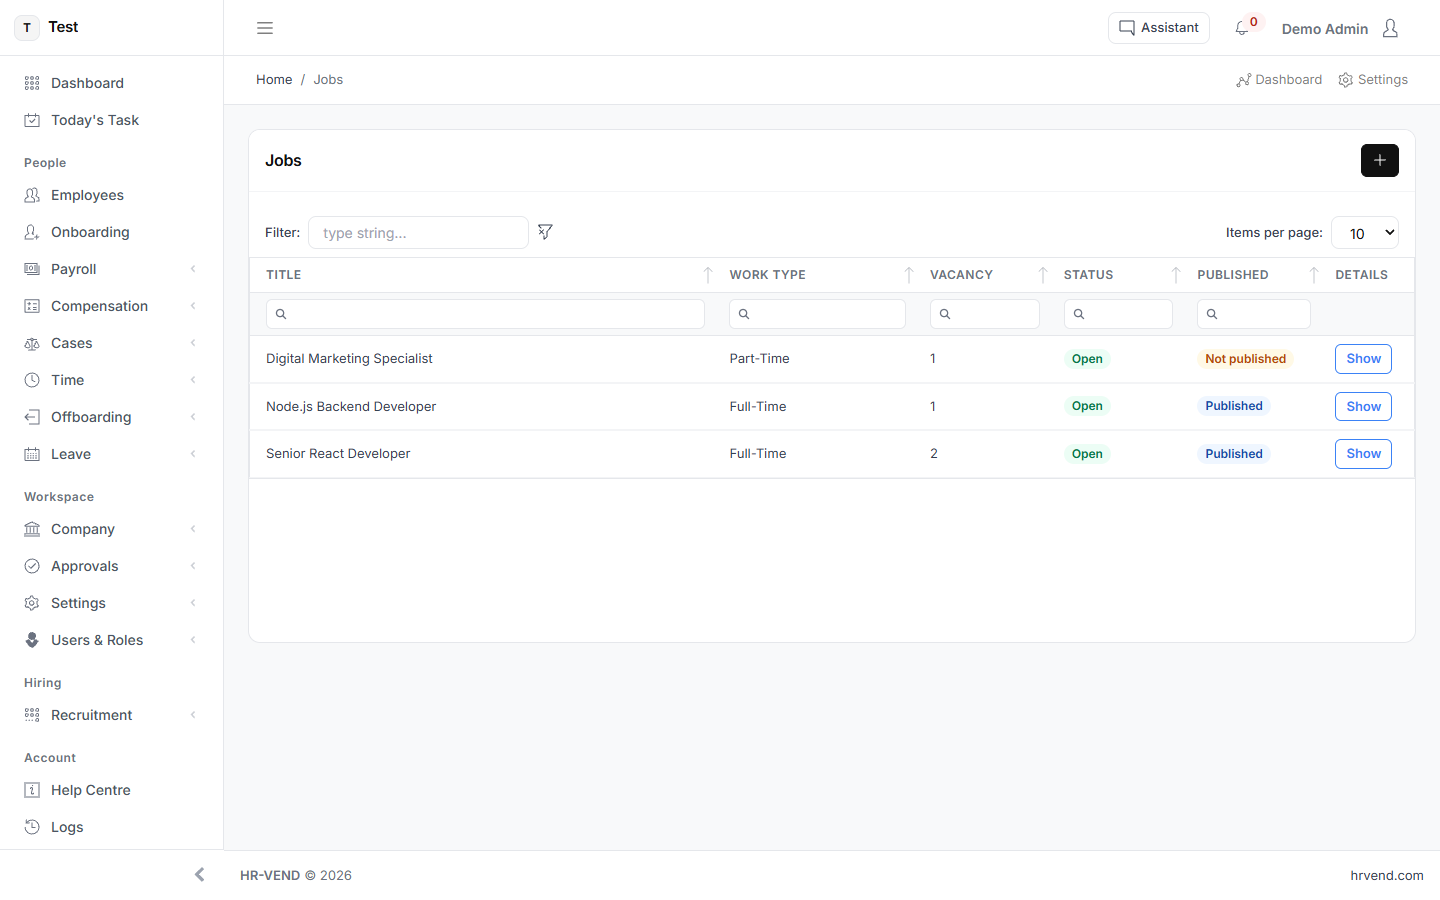Sort table by Work Type arrow
The width and height of the screenshot is (1440, 900).
pos(909,275)
